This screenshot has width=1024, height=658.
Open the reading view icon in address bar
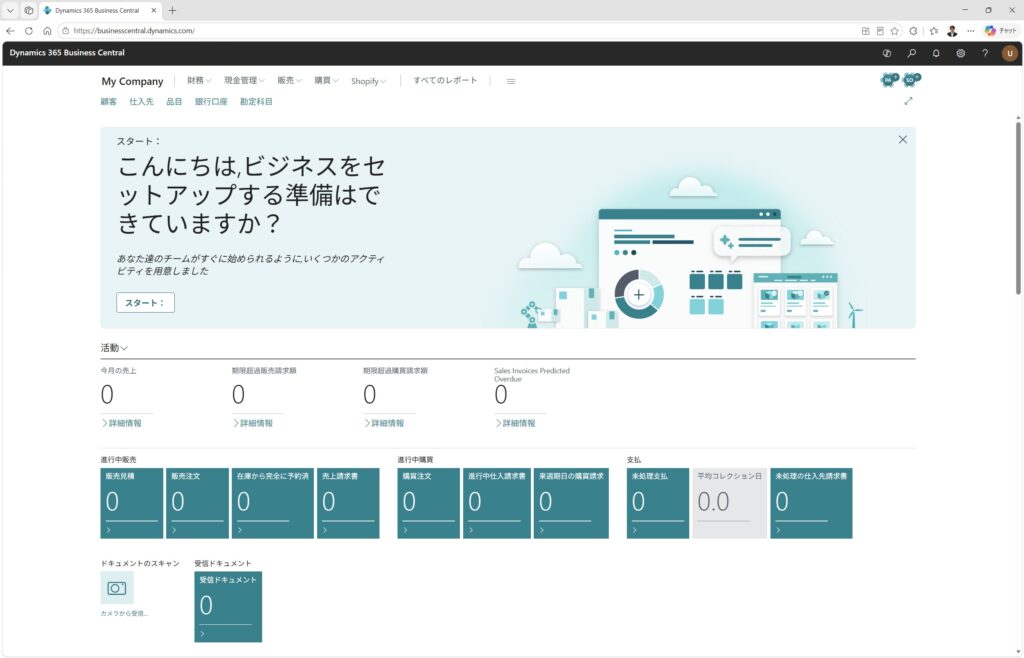[x=880, y=31]
